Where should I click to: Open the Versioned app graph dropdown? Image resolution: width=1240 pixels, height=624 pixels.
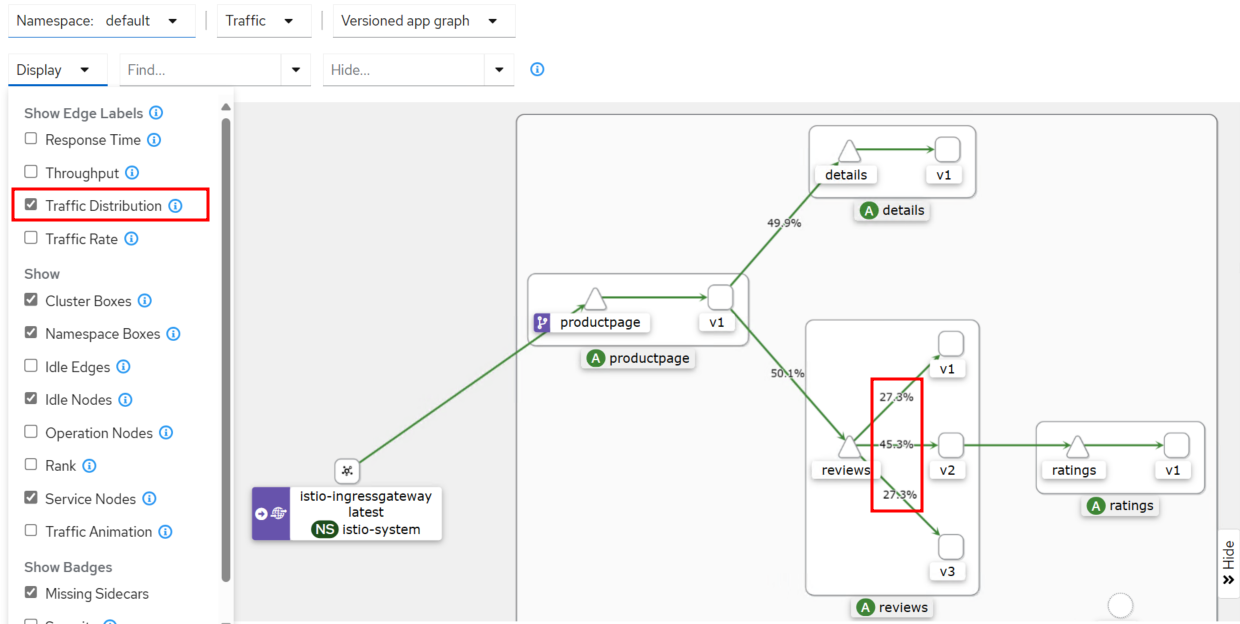click(x=424, y=20)
